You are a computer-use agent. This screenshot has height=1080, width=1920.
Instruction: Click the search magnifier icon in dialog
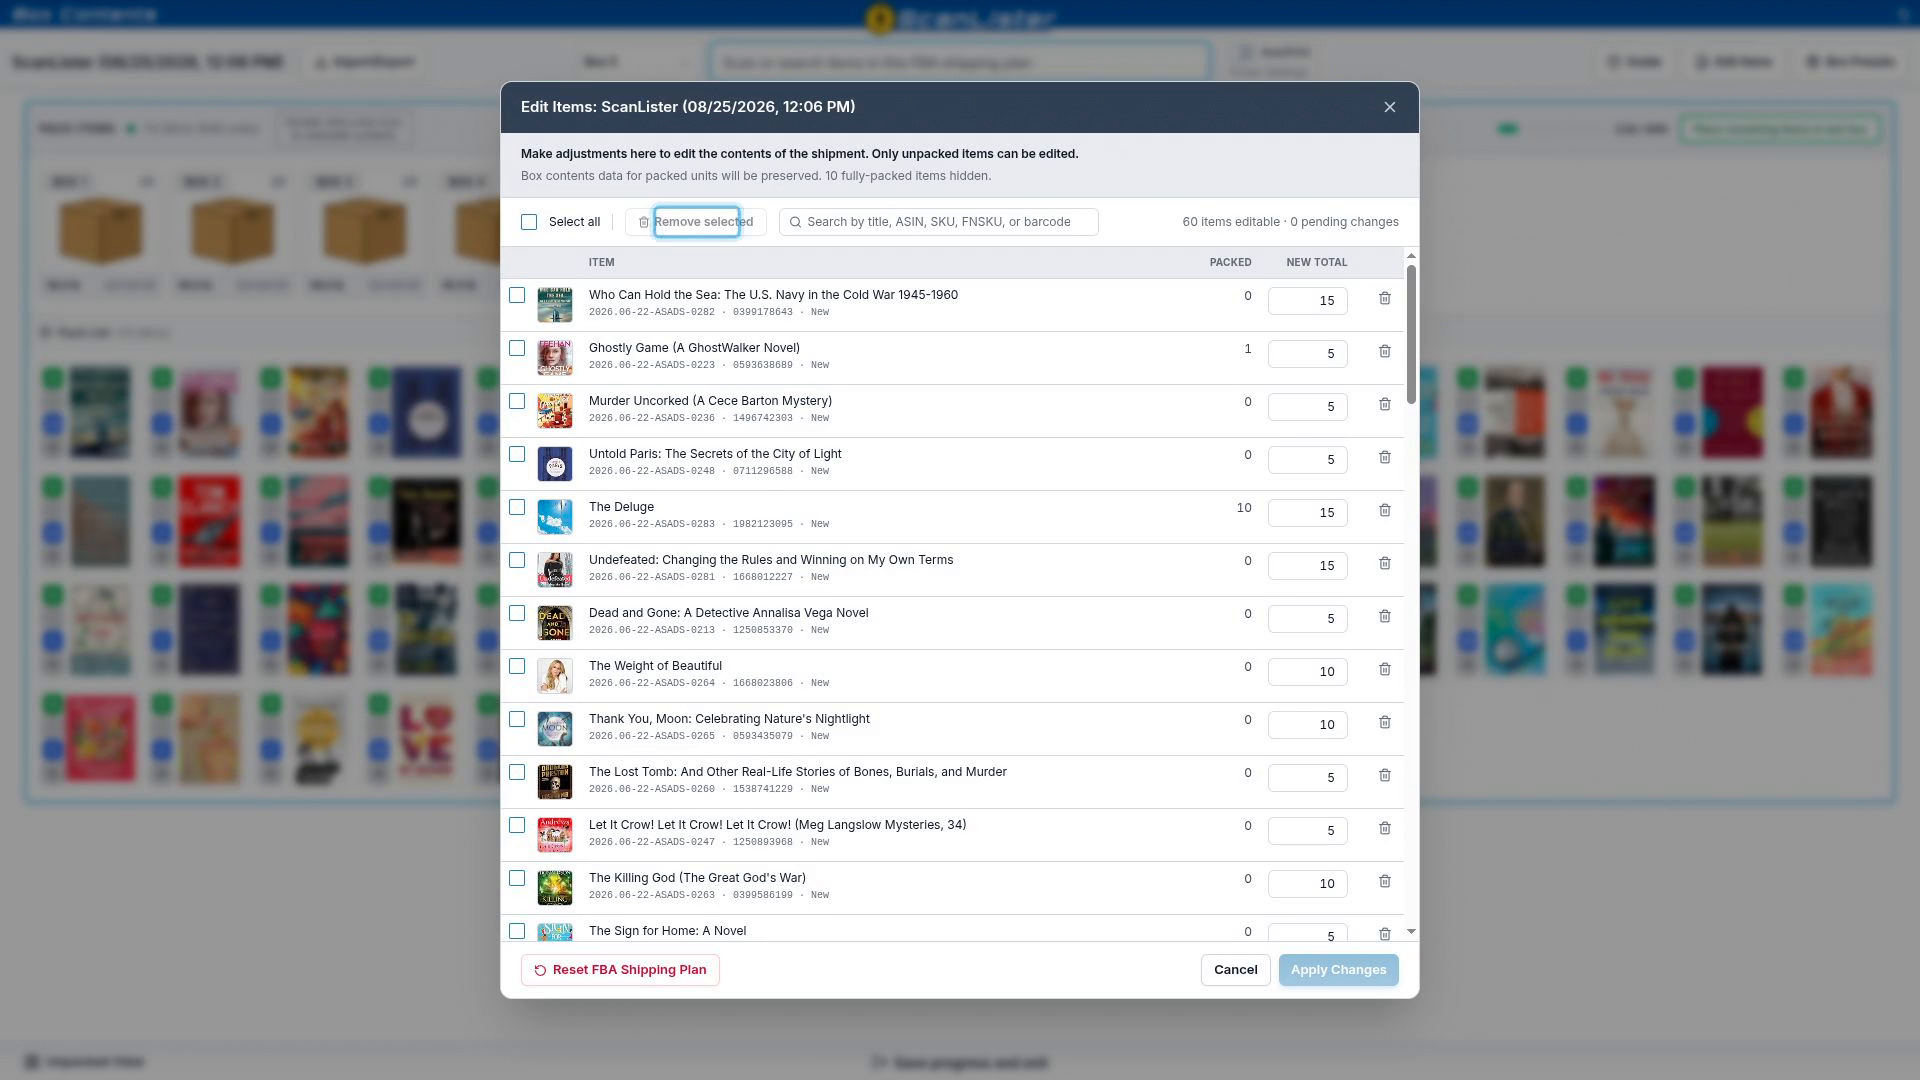point(796,222)
